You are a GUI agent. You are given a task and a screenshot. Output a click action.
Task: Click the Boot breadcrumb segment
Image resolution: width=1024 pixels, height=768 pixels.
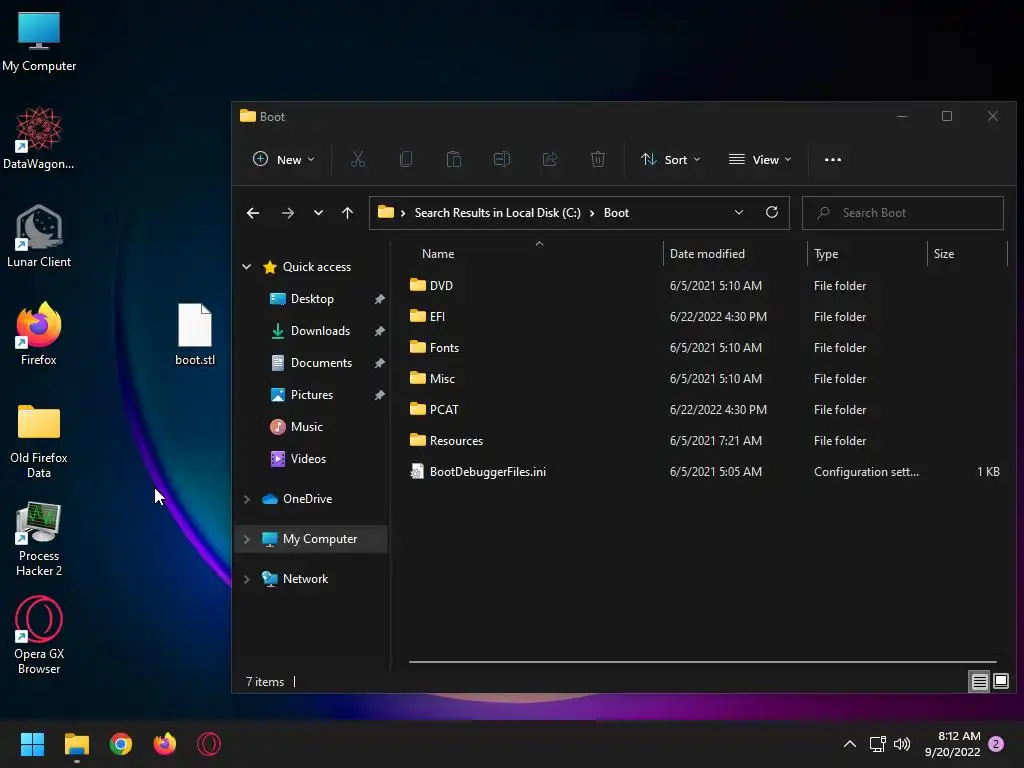pyautogui.click(x=616, y=213)
